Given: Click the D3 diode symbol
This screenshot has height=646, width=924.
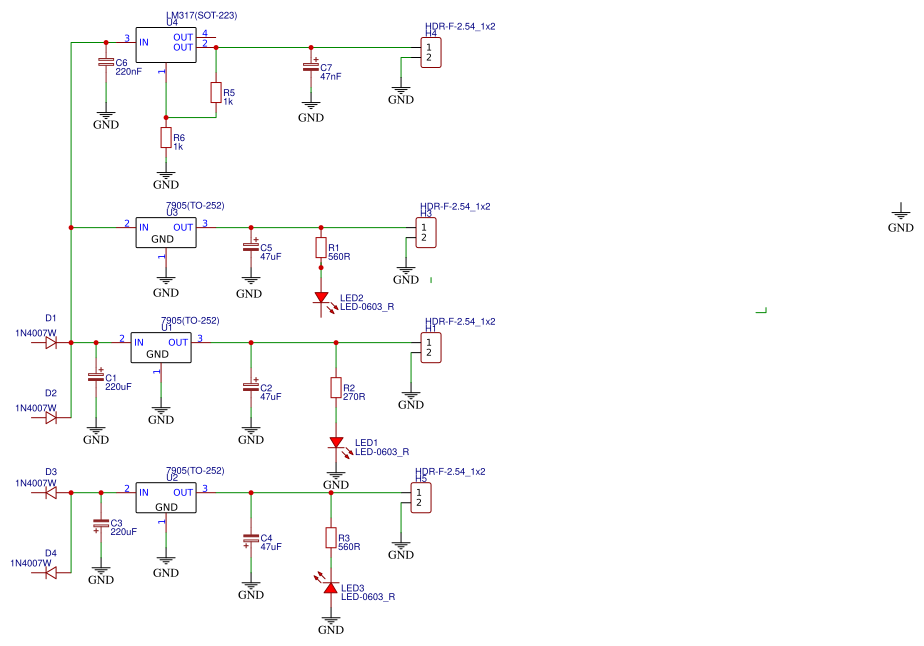Looking at the screenshot, I should pyautogui.click(x=51, y=492).
